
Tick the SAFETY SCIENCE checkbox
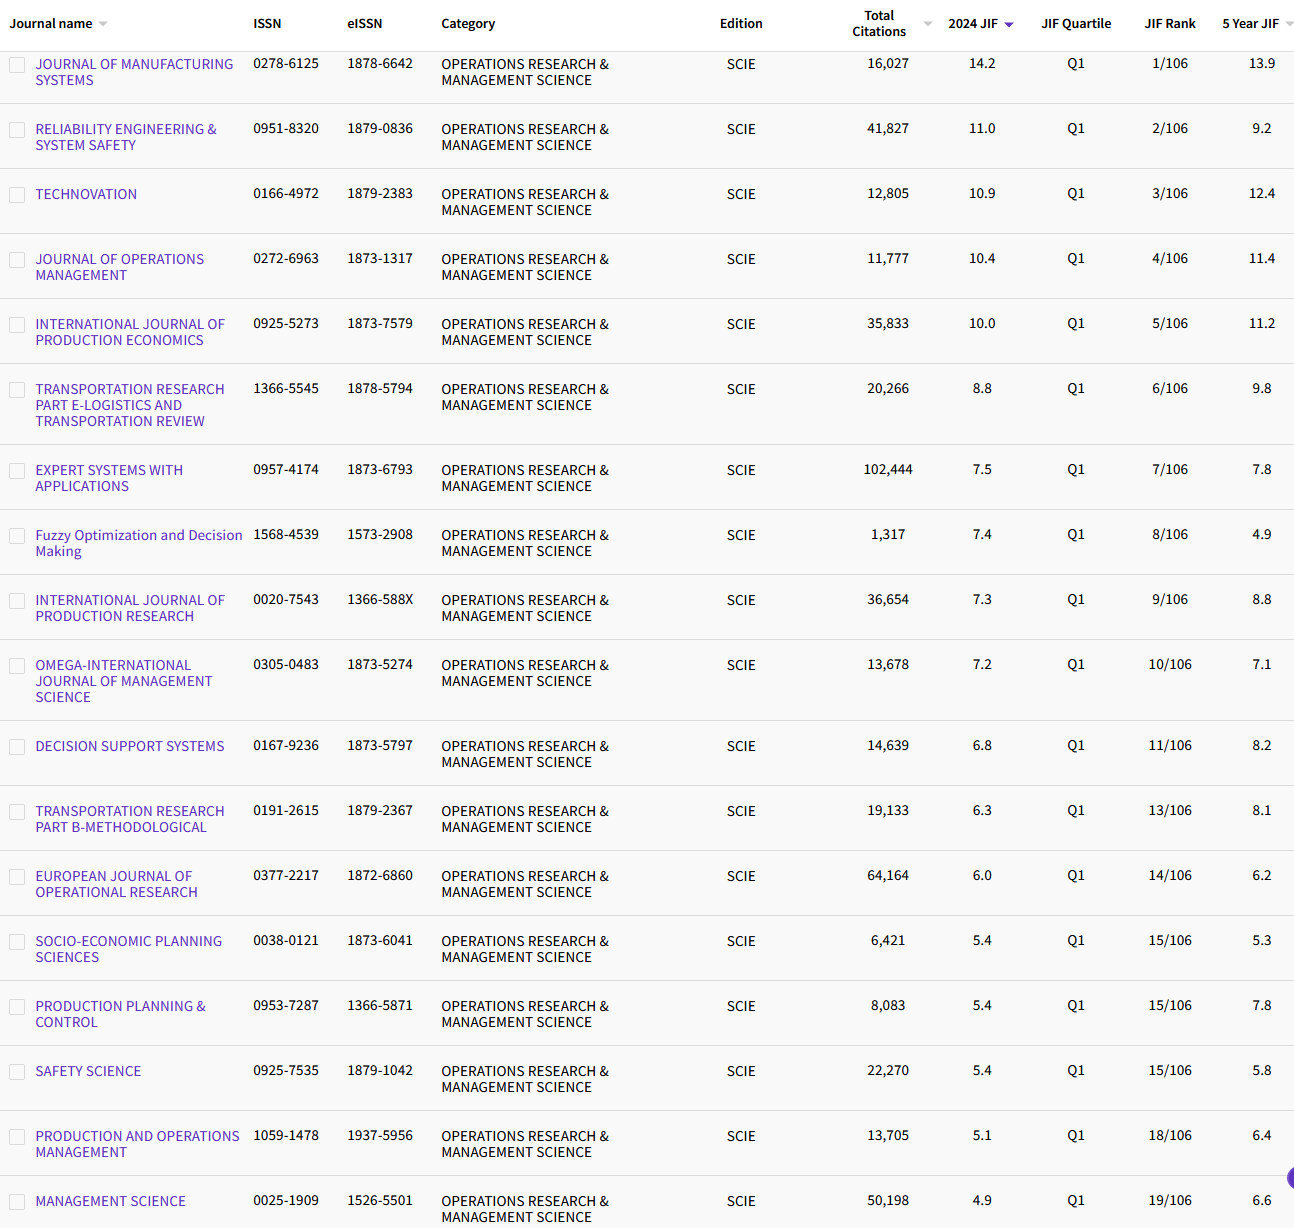16,1071
